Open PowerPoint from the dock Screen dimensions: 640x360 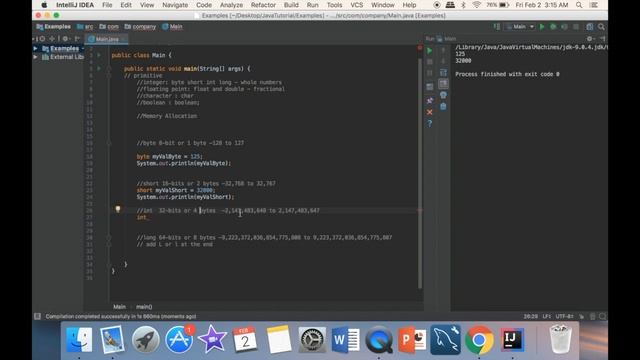point(412,339)
